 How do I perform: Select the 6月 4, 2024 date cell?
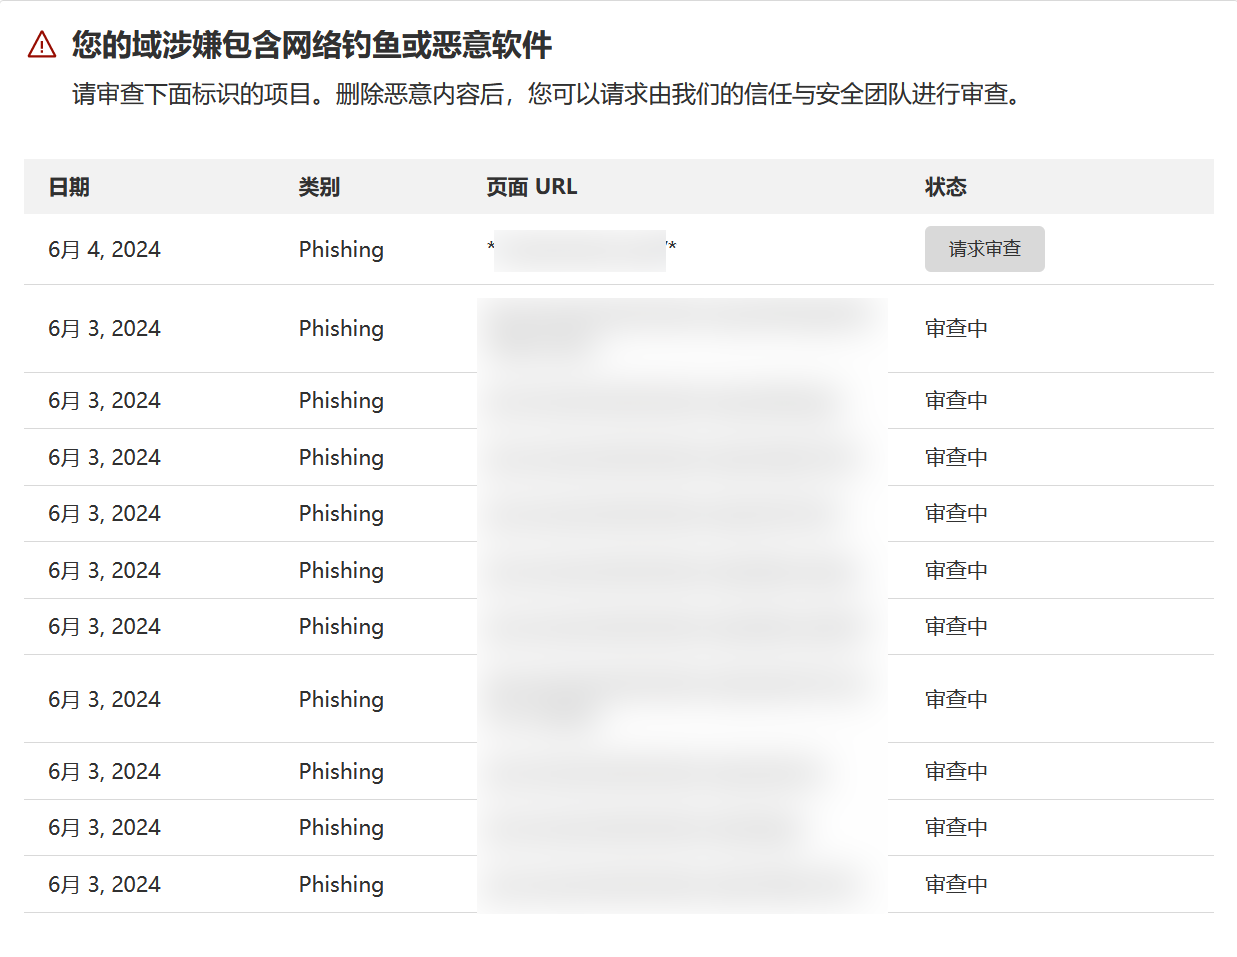coord(104,250)
